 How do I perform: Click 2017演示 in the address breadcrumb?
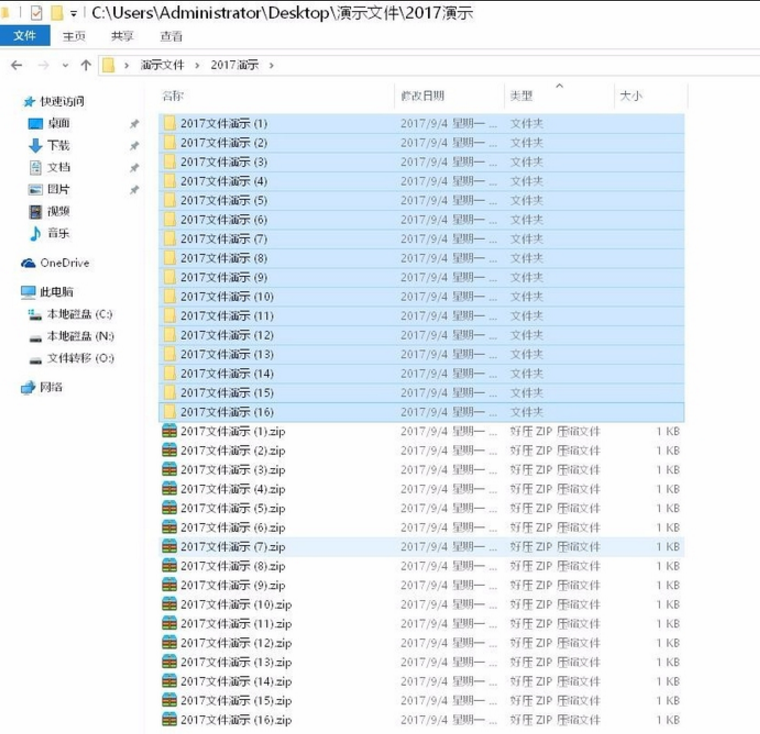235,65
